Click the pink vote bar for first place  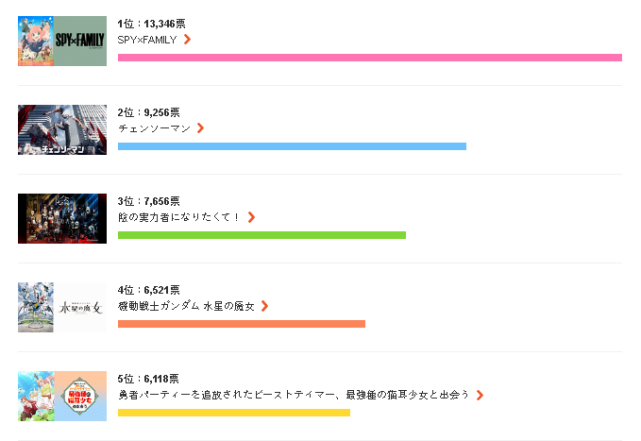coord(369,58)
